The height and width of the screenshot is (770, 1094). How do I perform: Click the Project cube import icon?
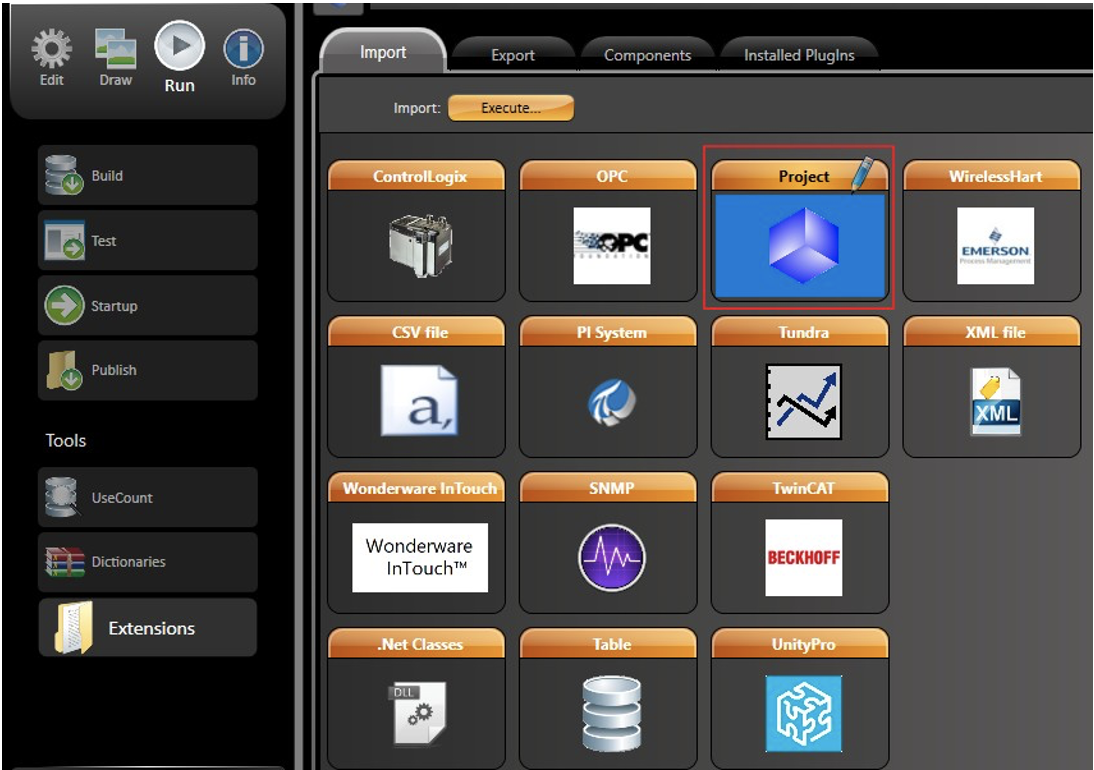[x=802, y=245]
